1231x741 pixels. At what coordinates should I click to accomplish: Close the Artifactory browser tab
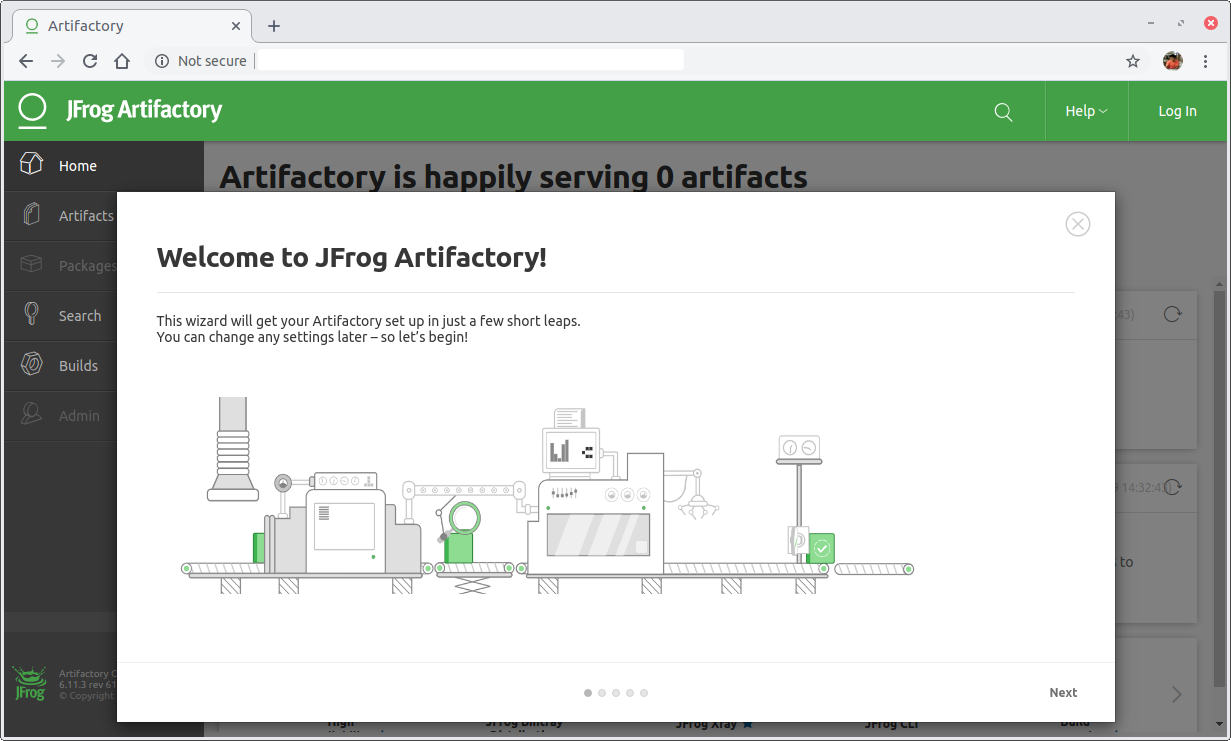pos(236,26)
